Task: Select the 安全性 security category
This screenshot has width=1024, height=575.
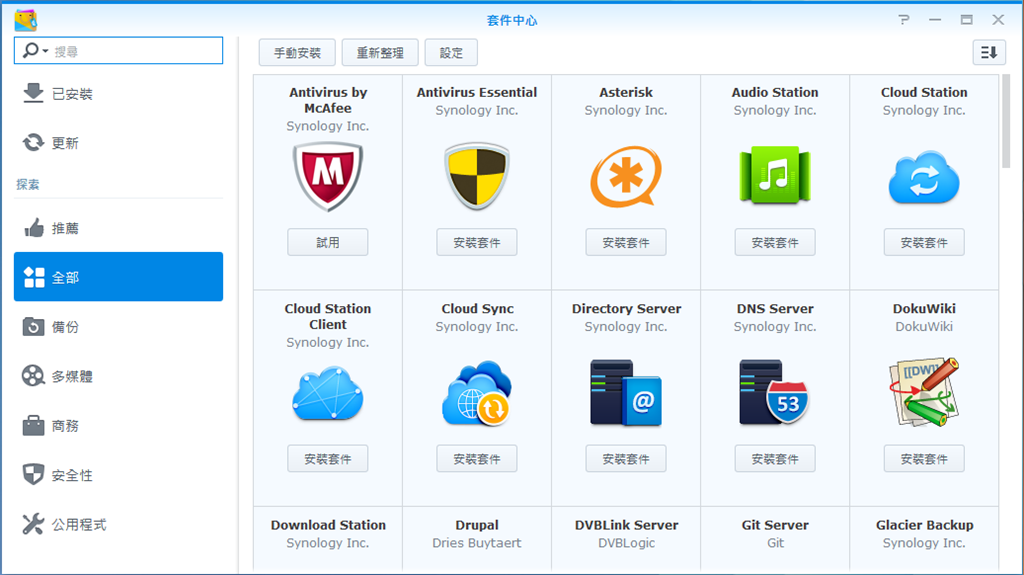Action: click(x=118, y=475)
